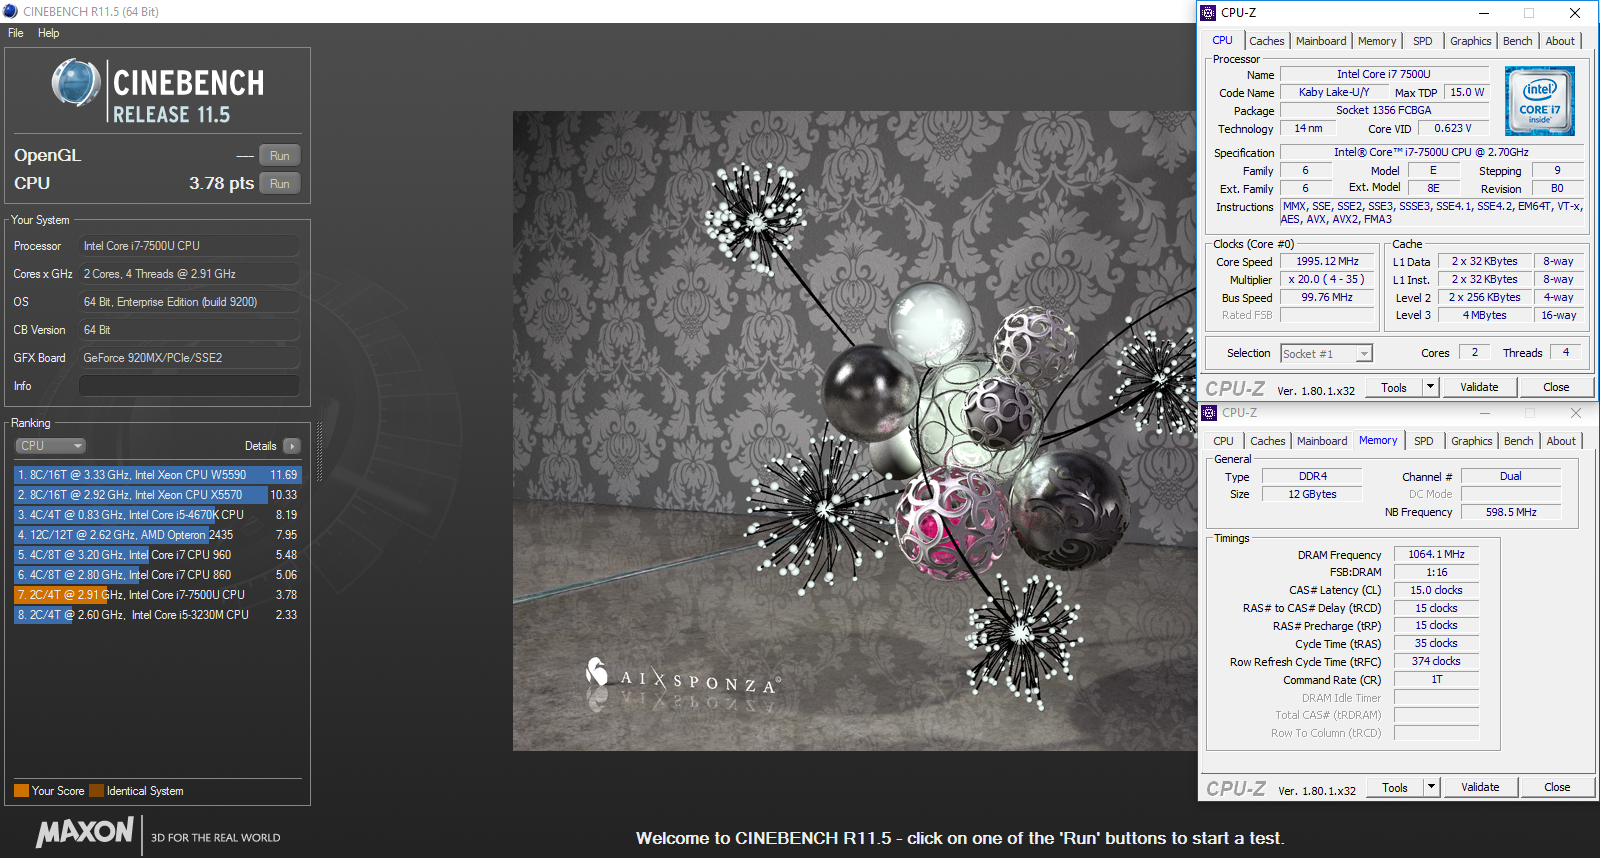The height and width of the screenshot is (858, 1600).
Task: Select ranking row Xeon CPU W5590
Action: pos(157,475)
